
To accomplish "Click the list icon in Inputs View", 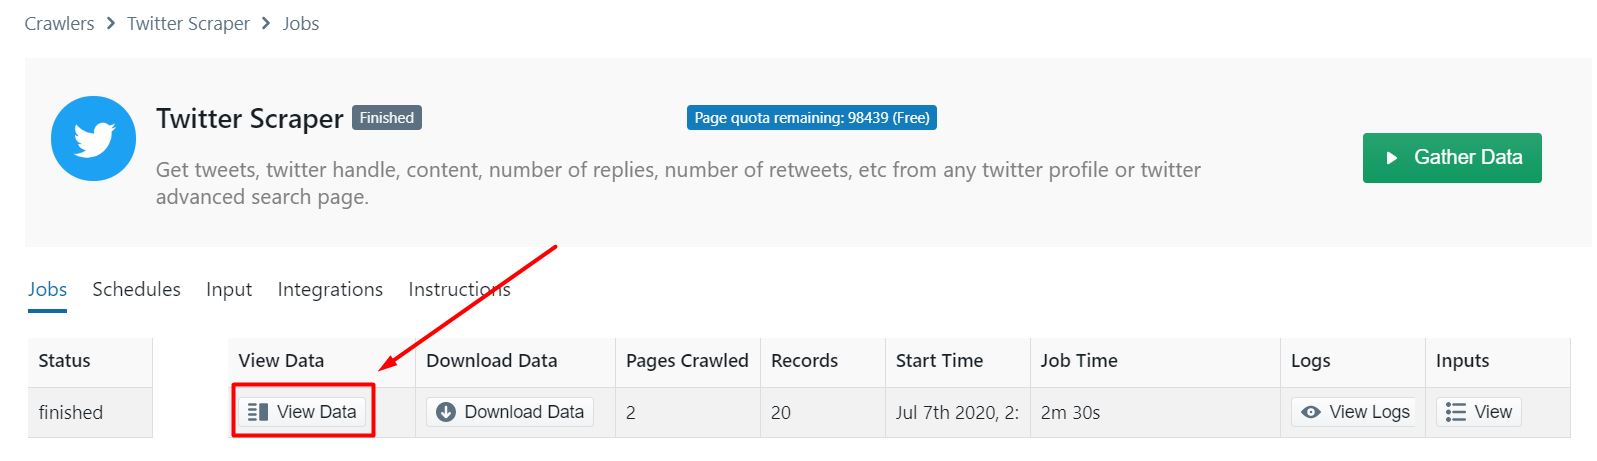I will [x=1456, y=412].
